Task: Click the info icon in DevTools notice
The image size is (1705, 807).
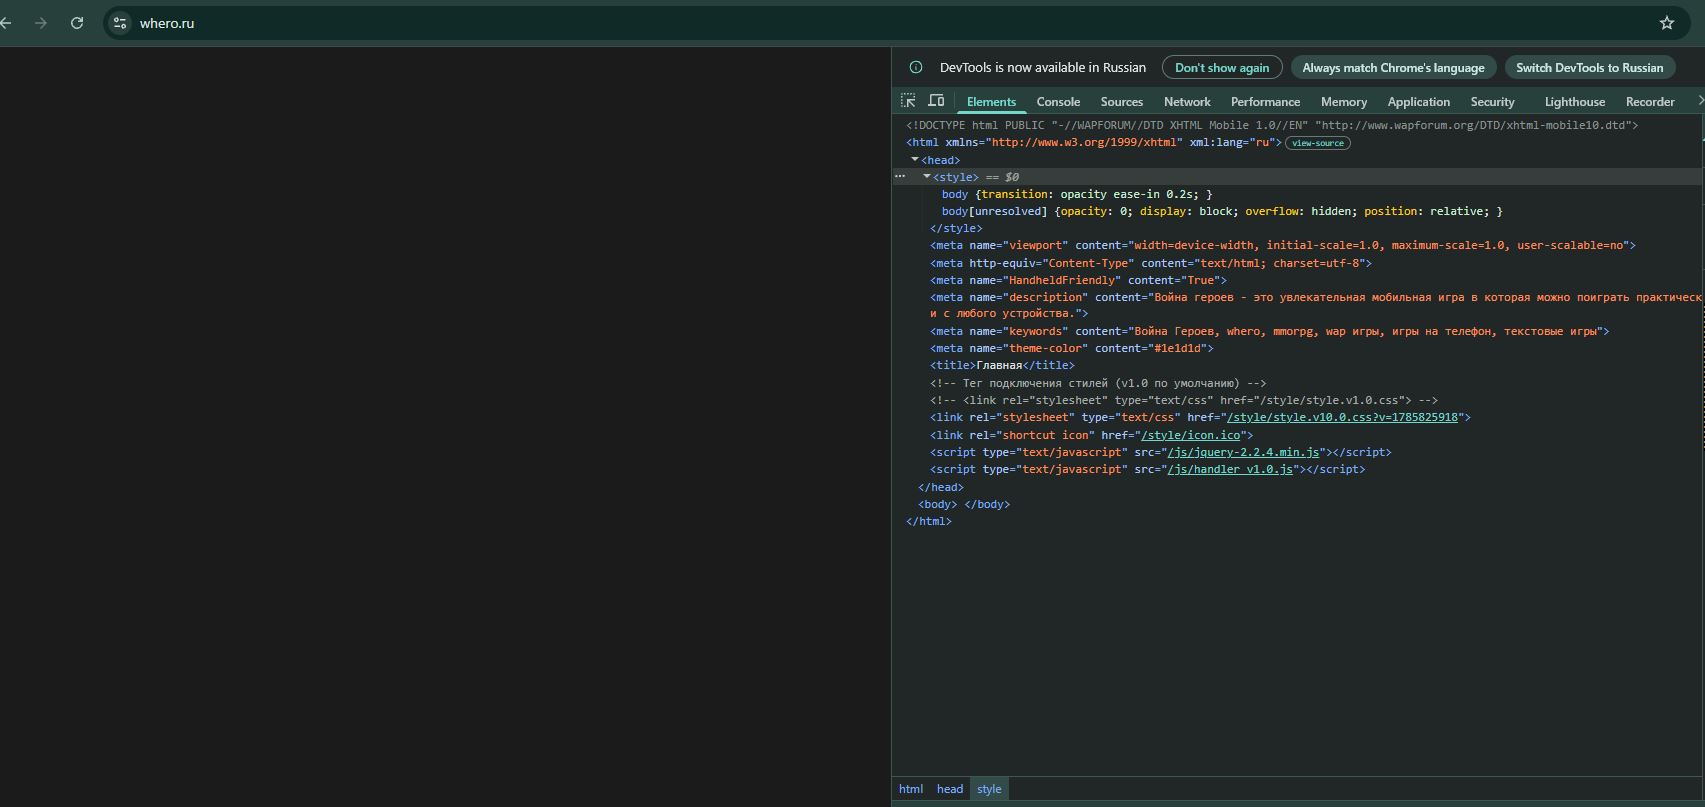Action: point(915,68)
